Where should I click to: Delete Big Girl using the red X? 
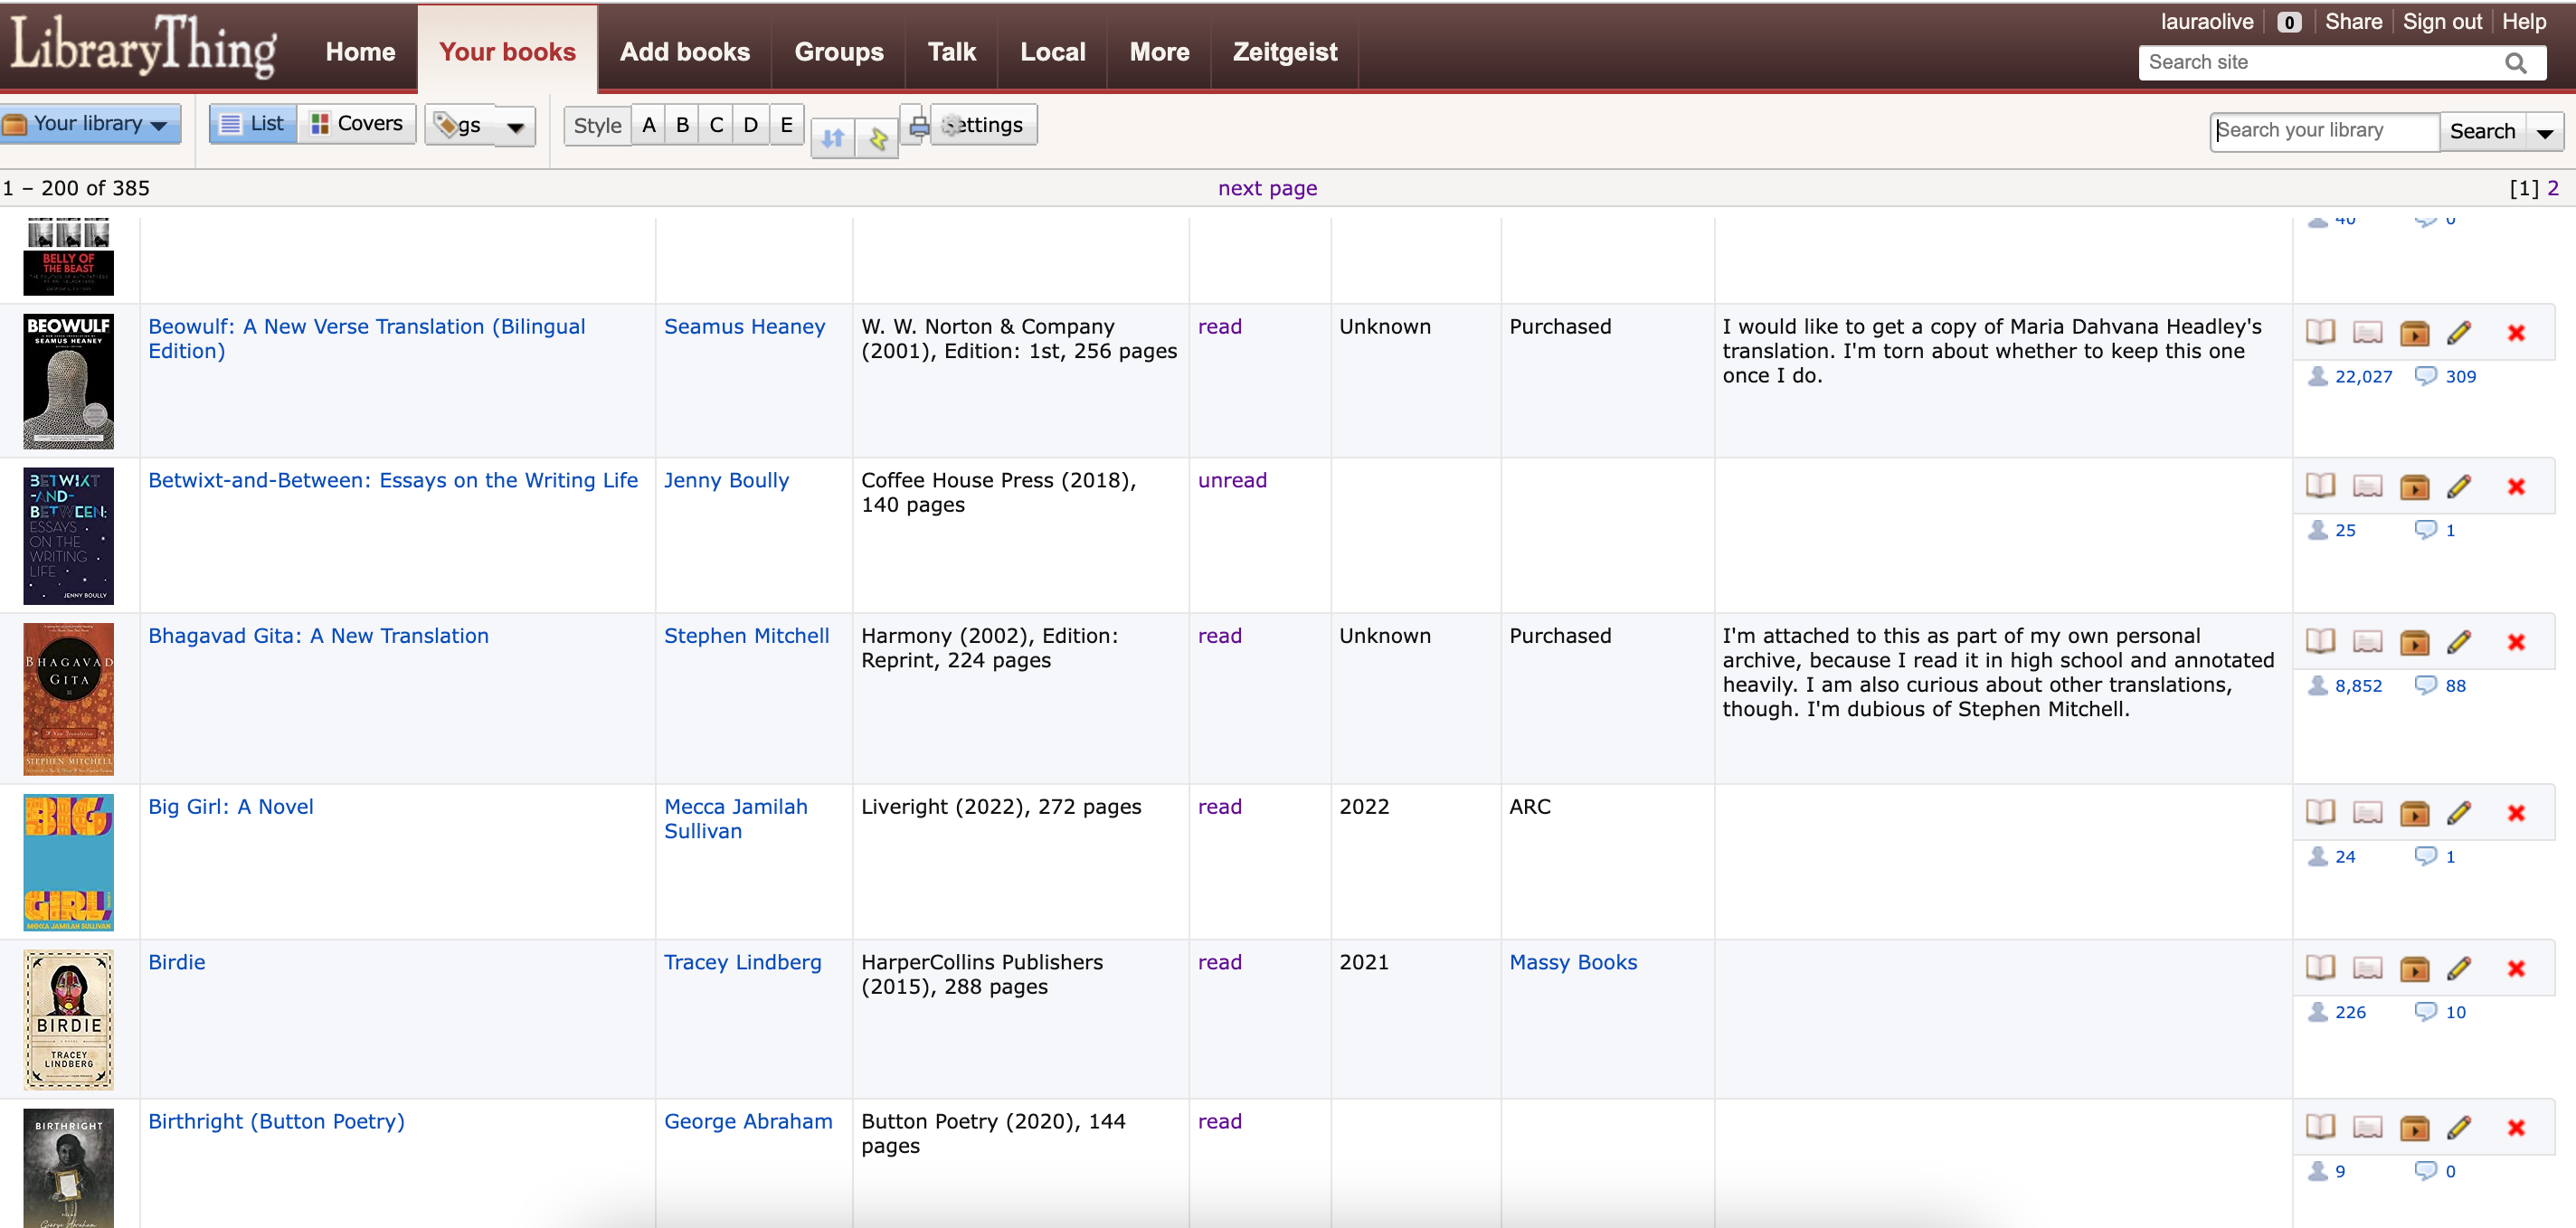tap(2516, 813)
